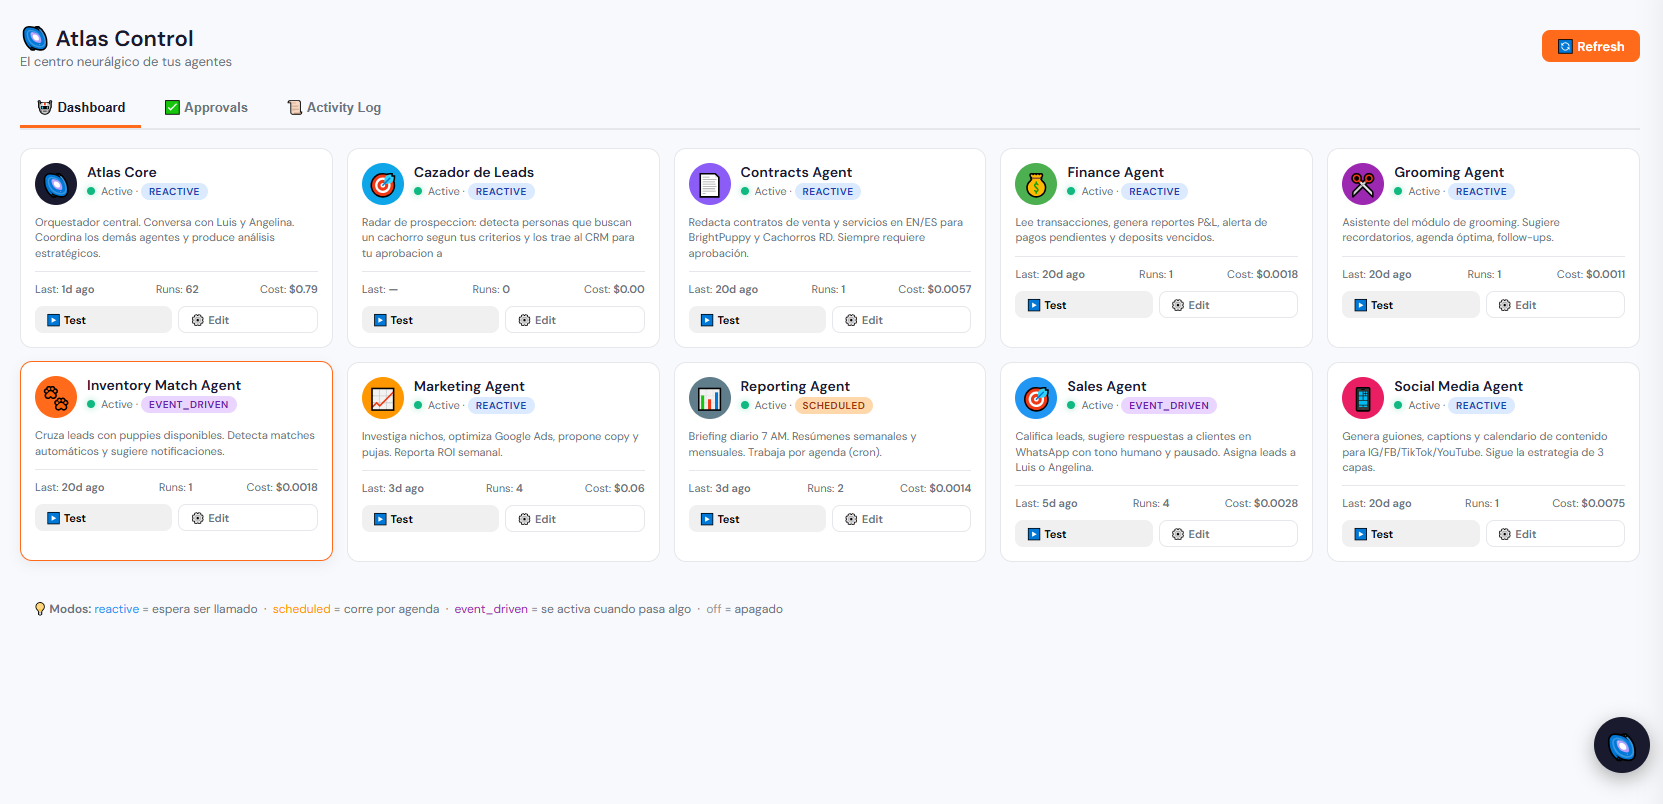This screenshot has width=1663, height=804.
Task: Run Test on Inventory Match Agent
Action: pos(103,518)
